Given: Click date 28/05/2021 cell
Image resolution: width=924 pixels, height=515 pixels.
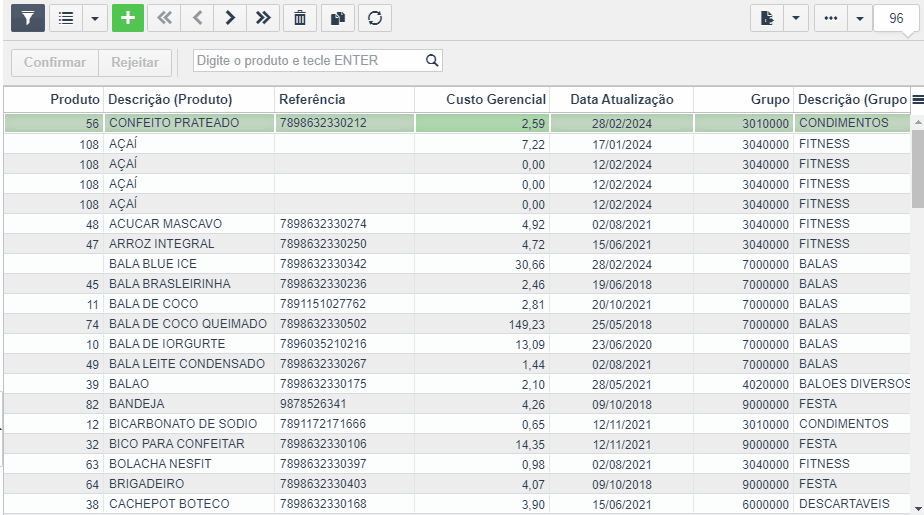Looking at the screenshot, I should click(622, 384).
